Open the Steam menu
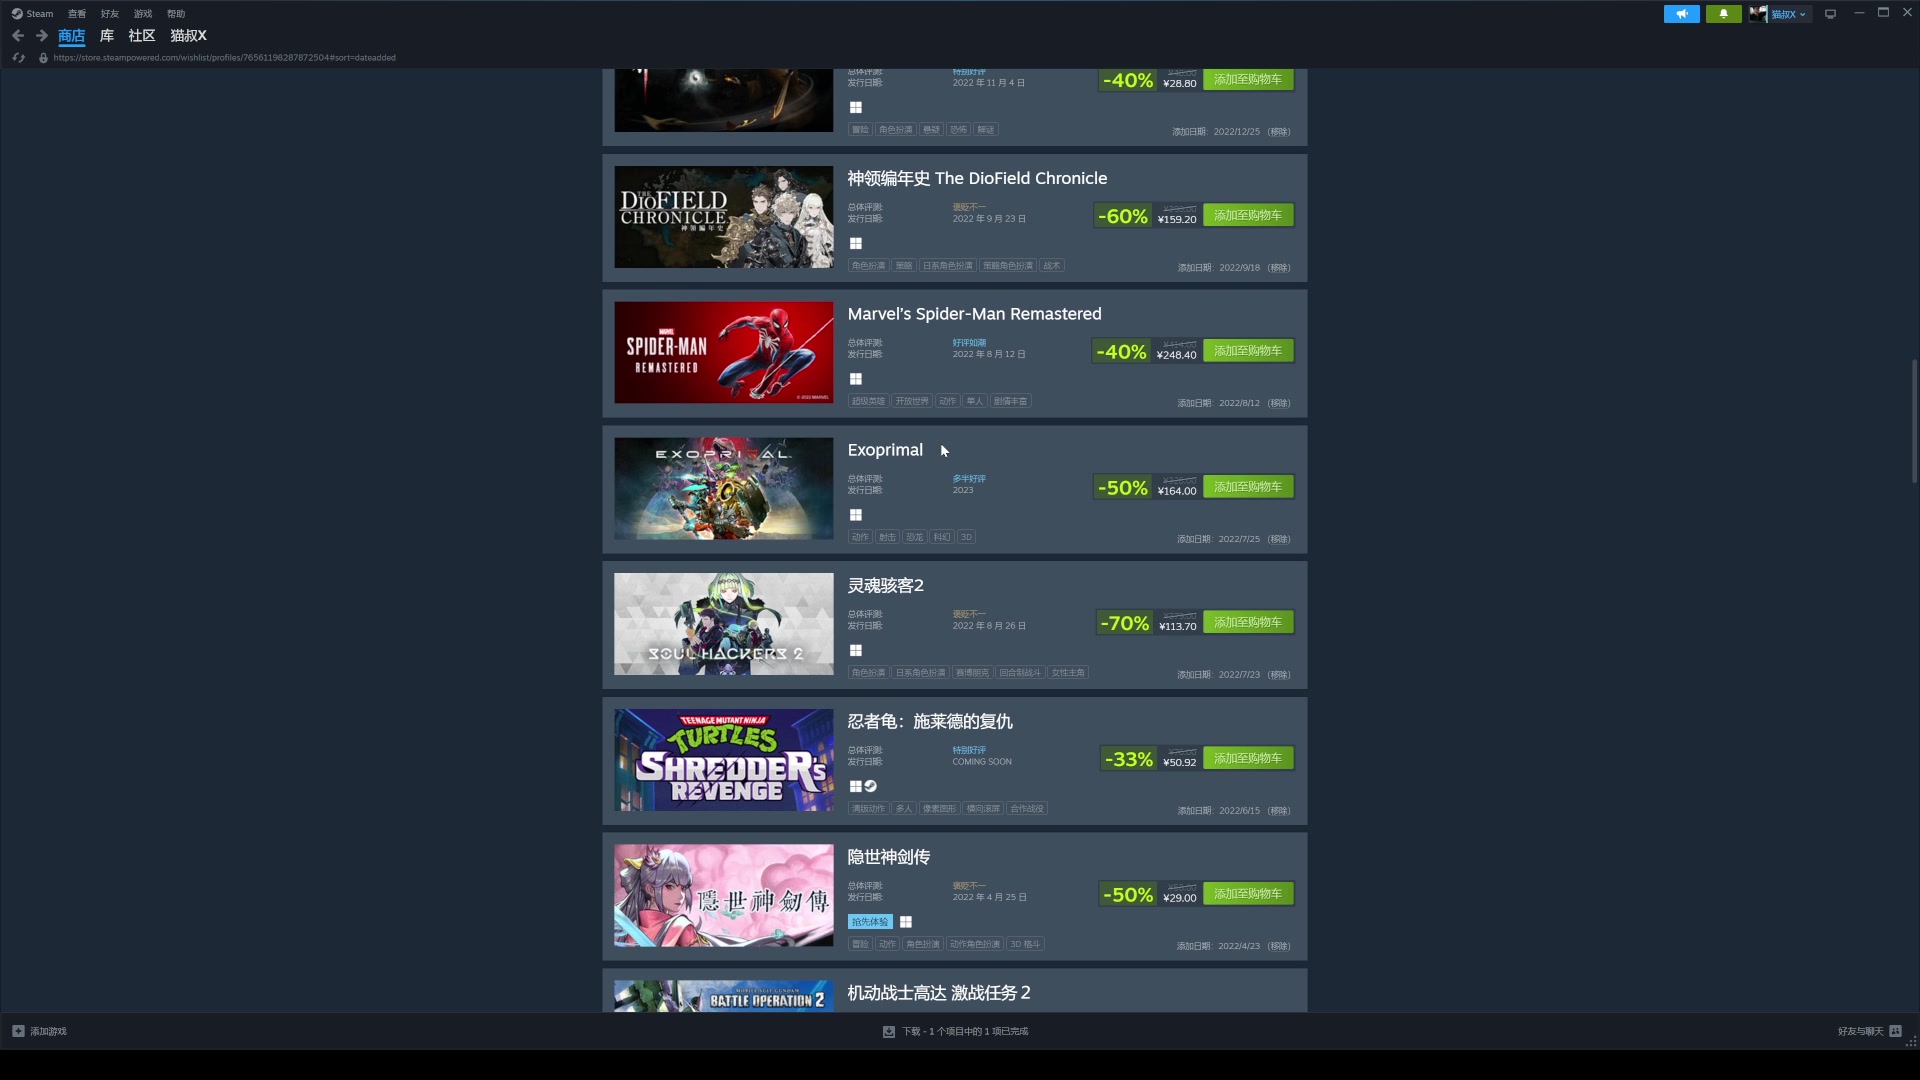The height and width of the screenshot is (1080, 1920). tap(32, 14)
